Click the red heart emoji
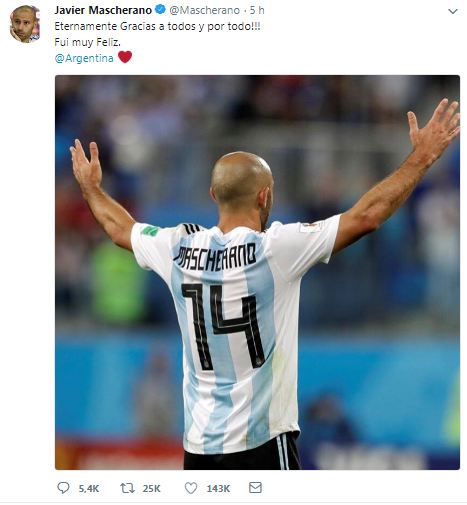 [x=125, y=57]
